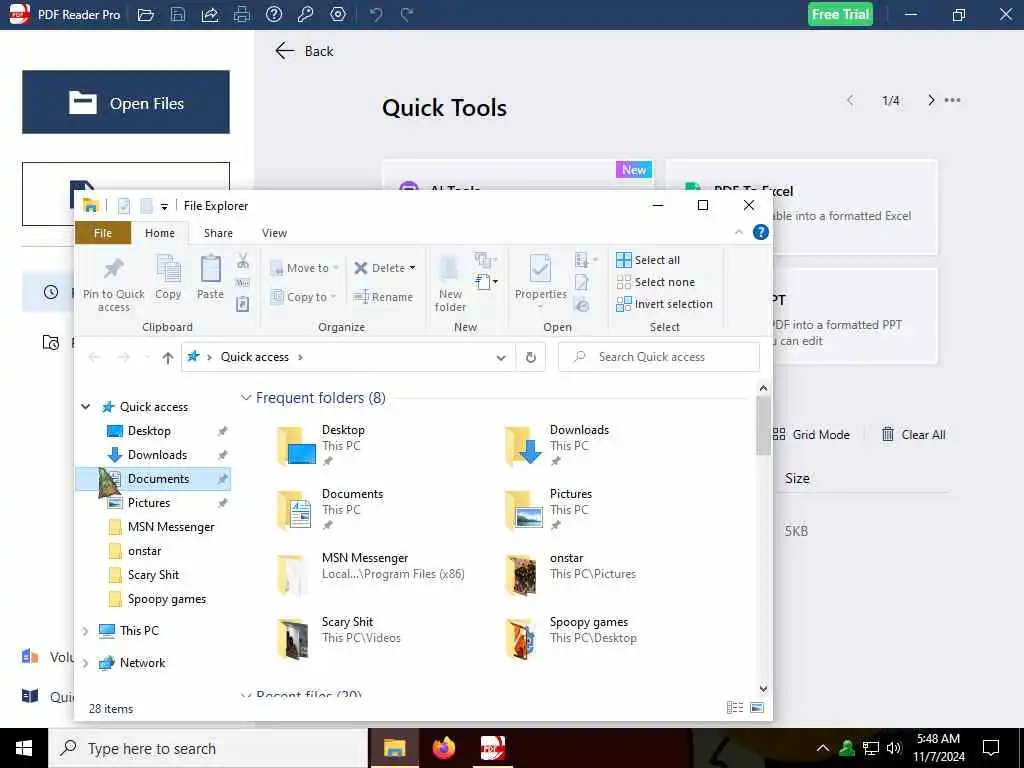The width and height of the screenshot is (1024, 768).
Task: Open the settings gear in PDF Reader Pro toolbar
Action: coord(338,14)
